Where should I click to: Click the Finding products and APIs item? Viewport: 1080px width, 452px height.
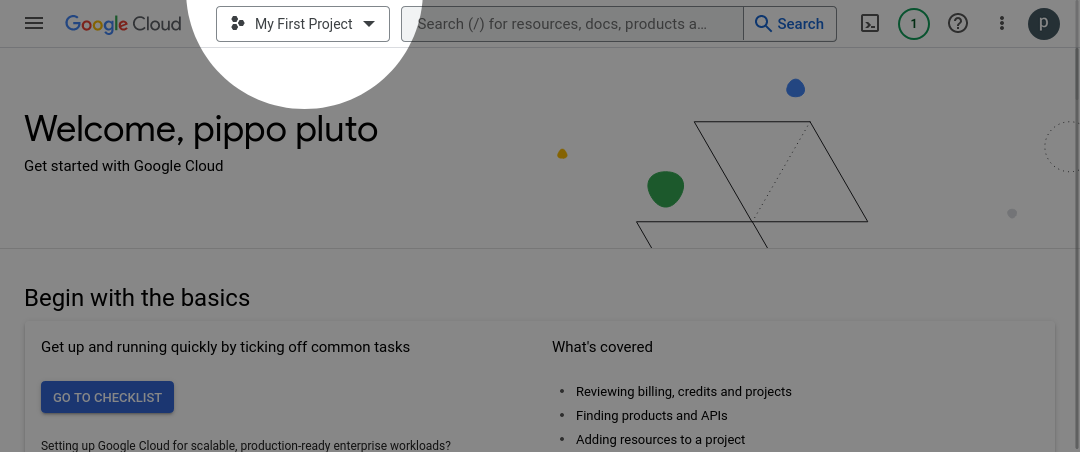[652, 415]
